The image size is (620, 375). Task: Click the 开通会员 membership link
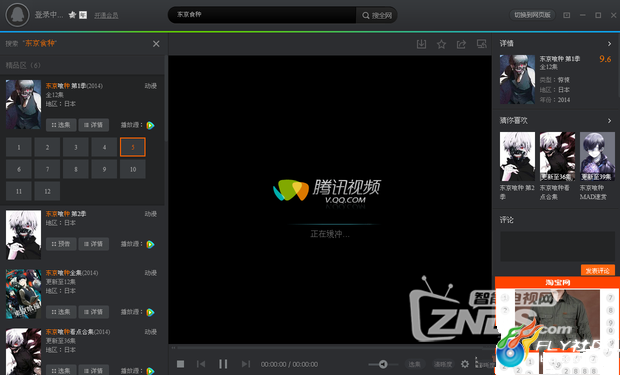[106, 15]
